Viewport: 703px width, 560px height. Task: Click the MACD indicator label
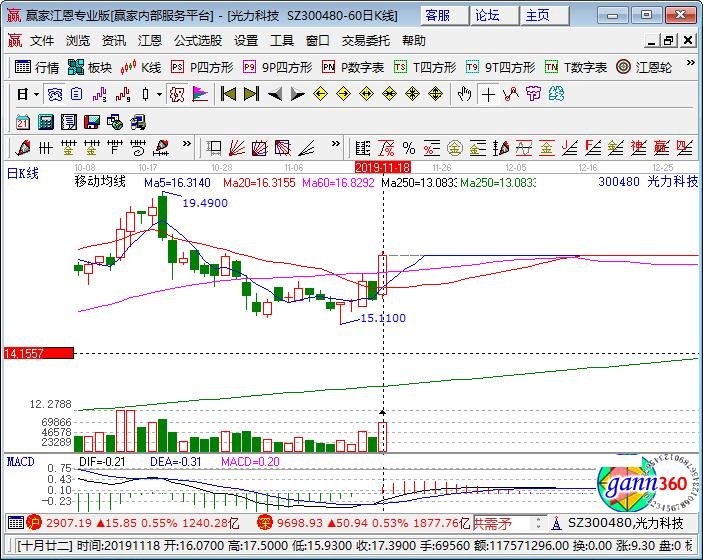pyautogui.click(x=20, y=461)
